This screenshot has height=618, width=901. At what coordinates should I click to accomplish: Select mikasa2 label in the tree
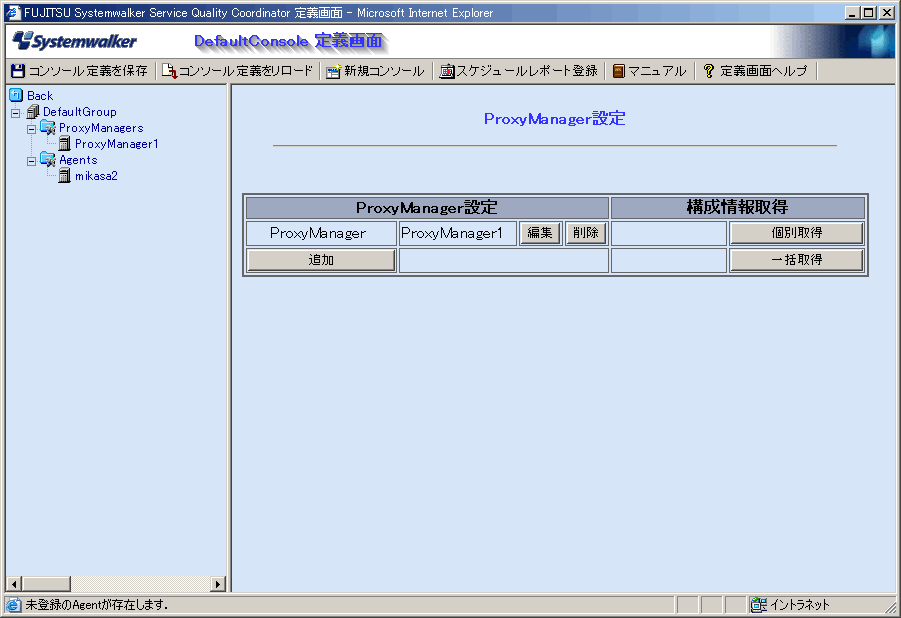point(96,176)
